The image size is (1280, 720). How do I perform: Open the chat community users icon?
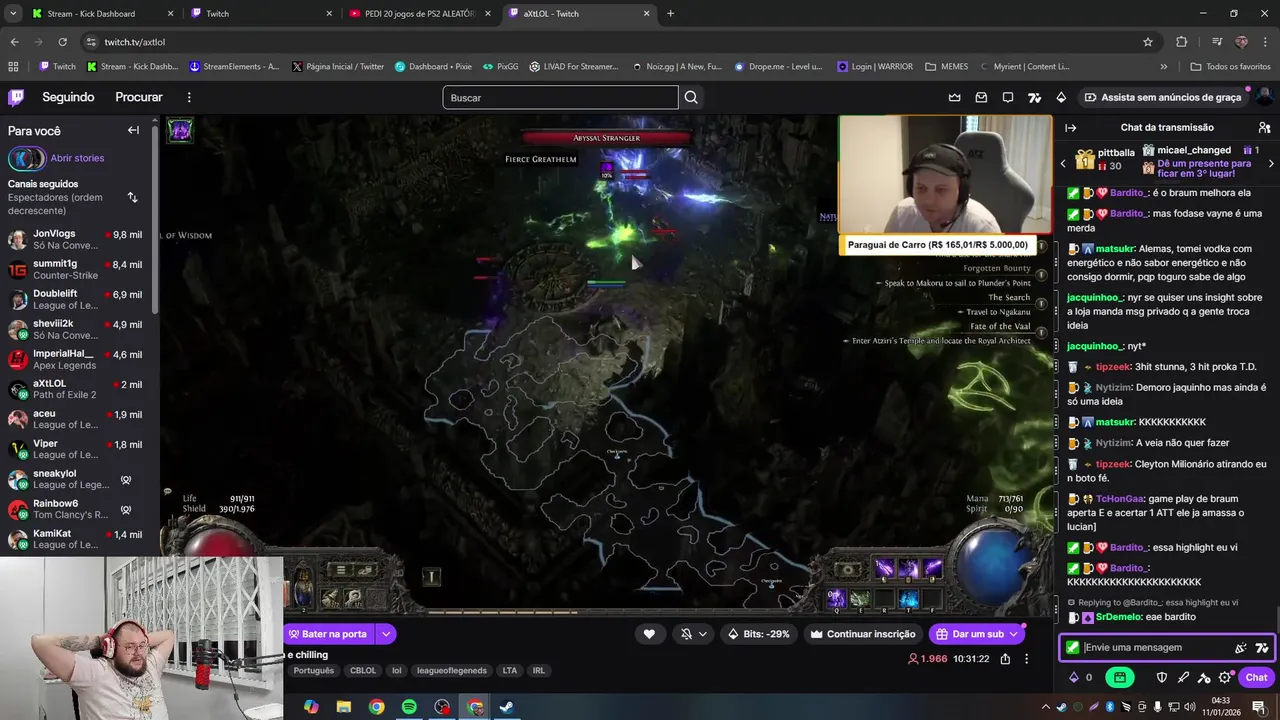[1264, 128]
